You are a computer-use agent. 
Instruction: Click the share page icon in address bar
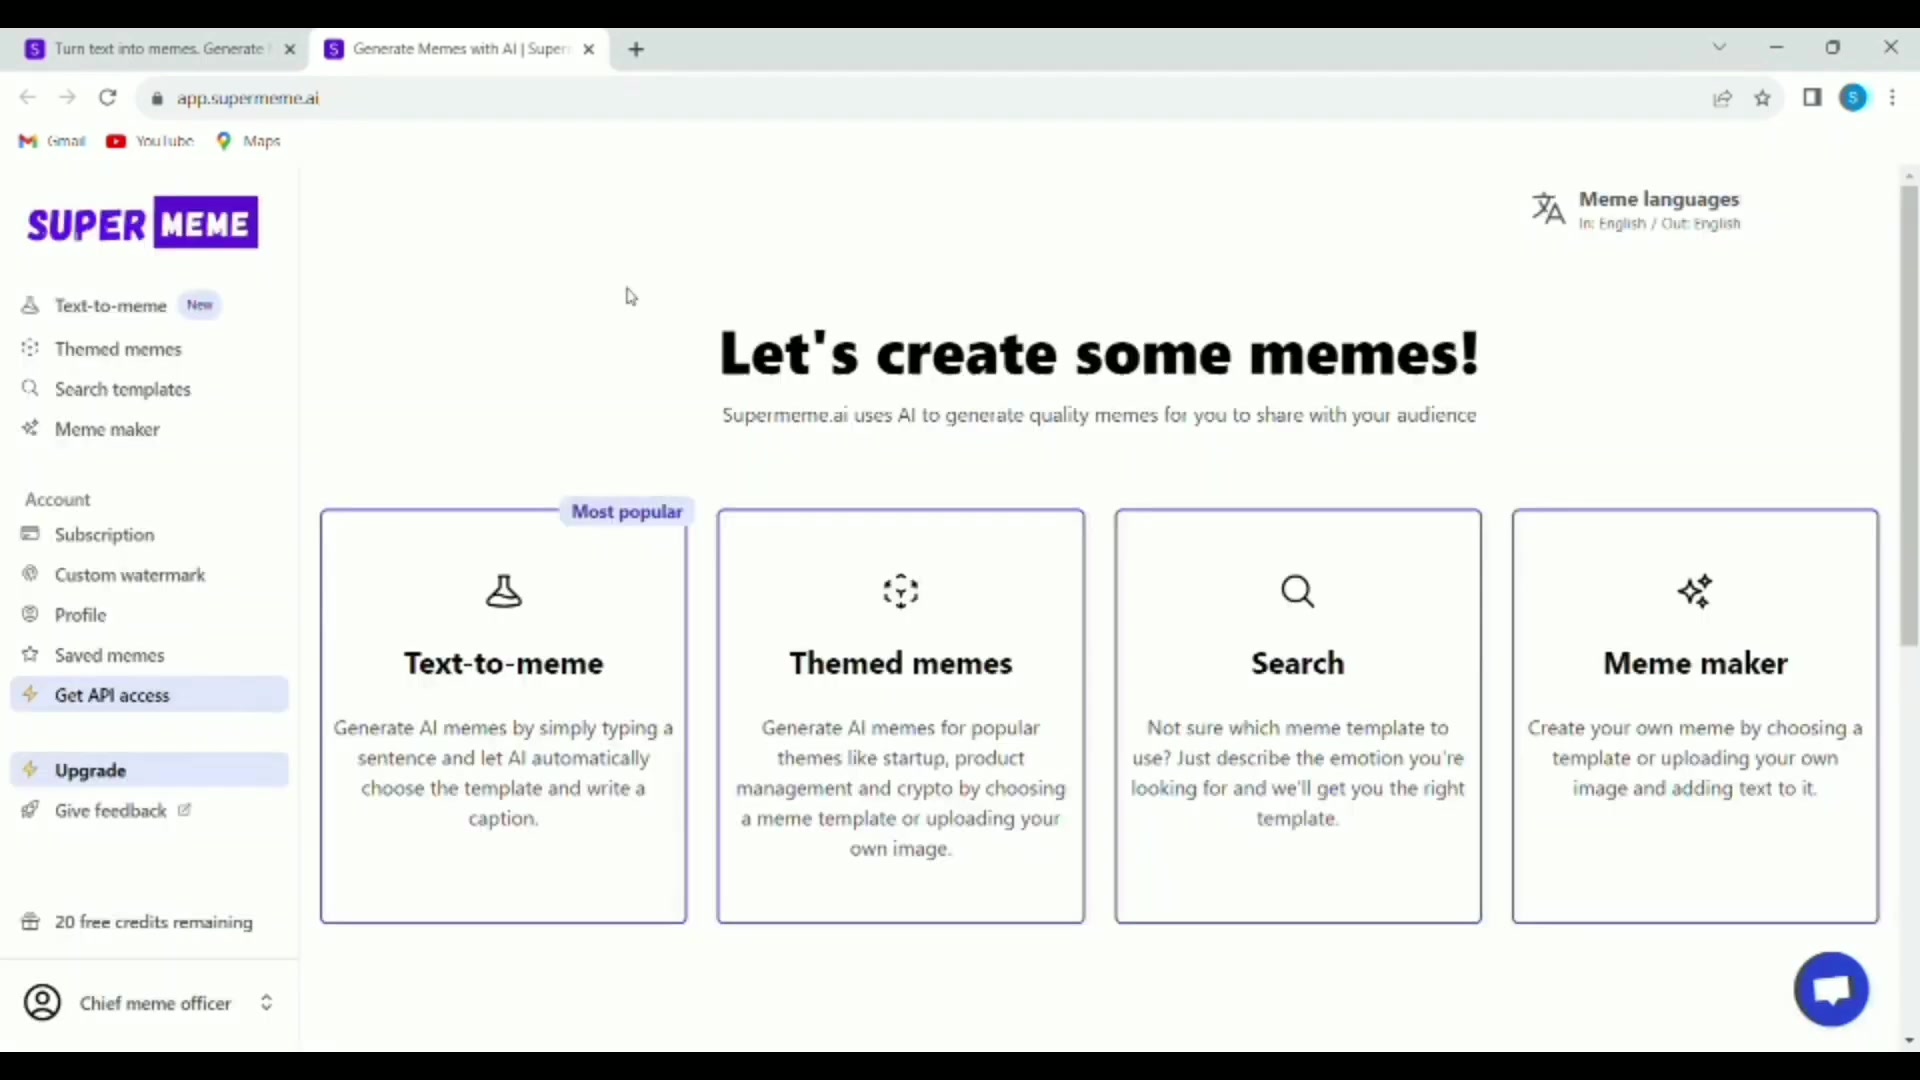1722,98
